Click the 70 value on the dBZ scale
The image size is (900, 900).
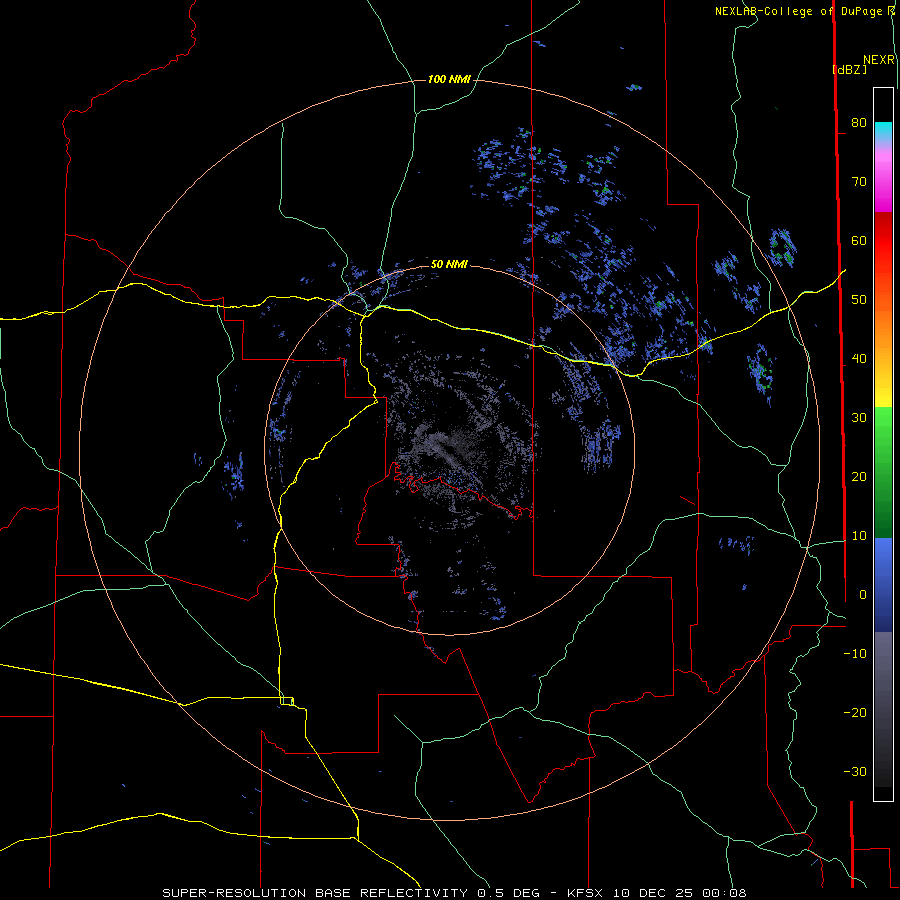point(859,181)
